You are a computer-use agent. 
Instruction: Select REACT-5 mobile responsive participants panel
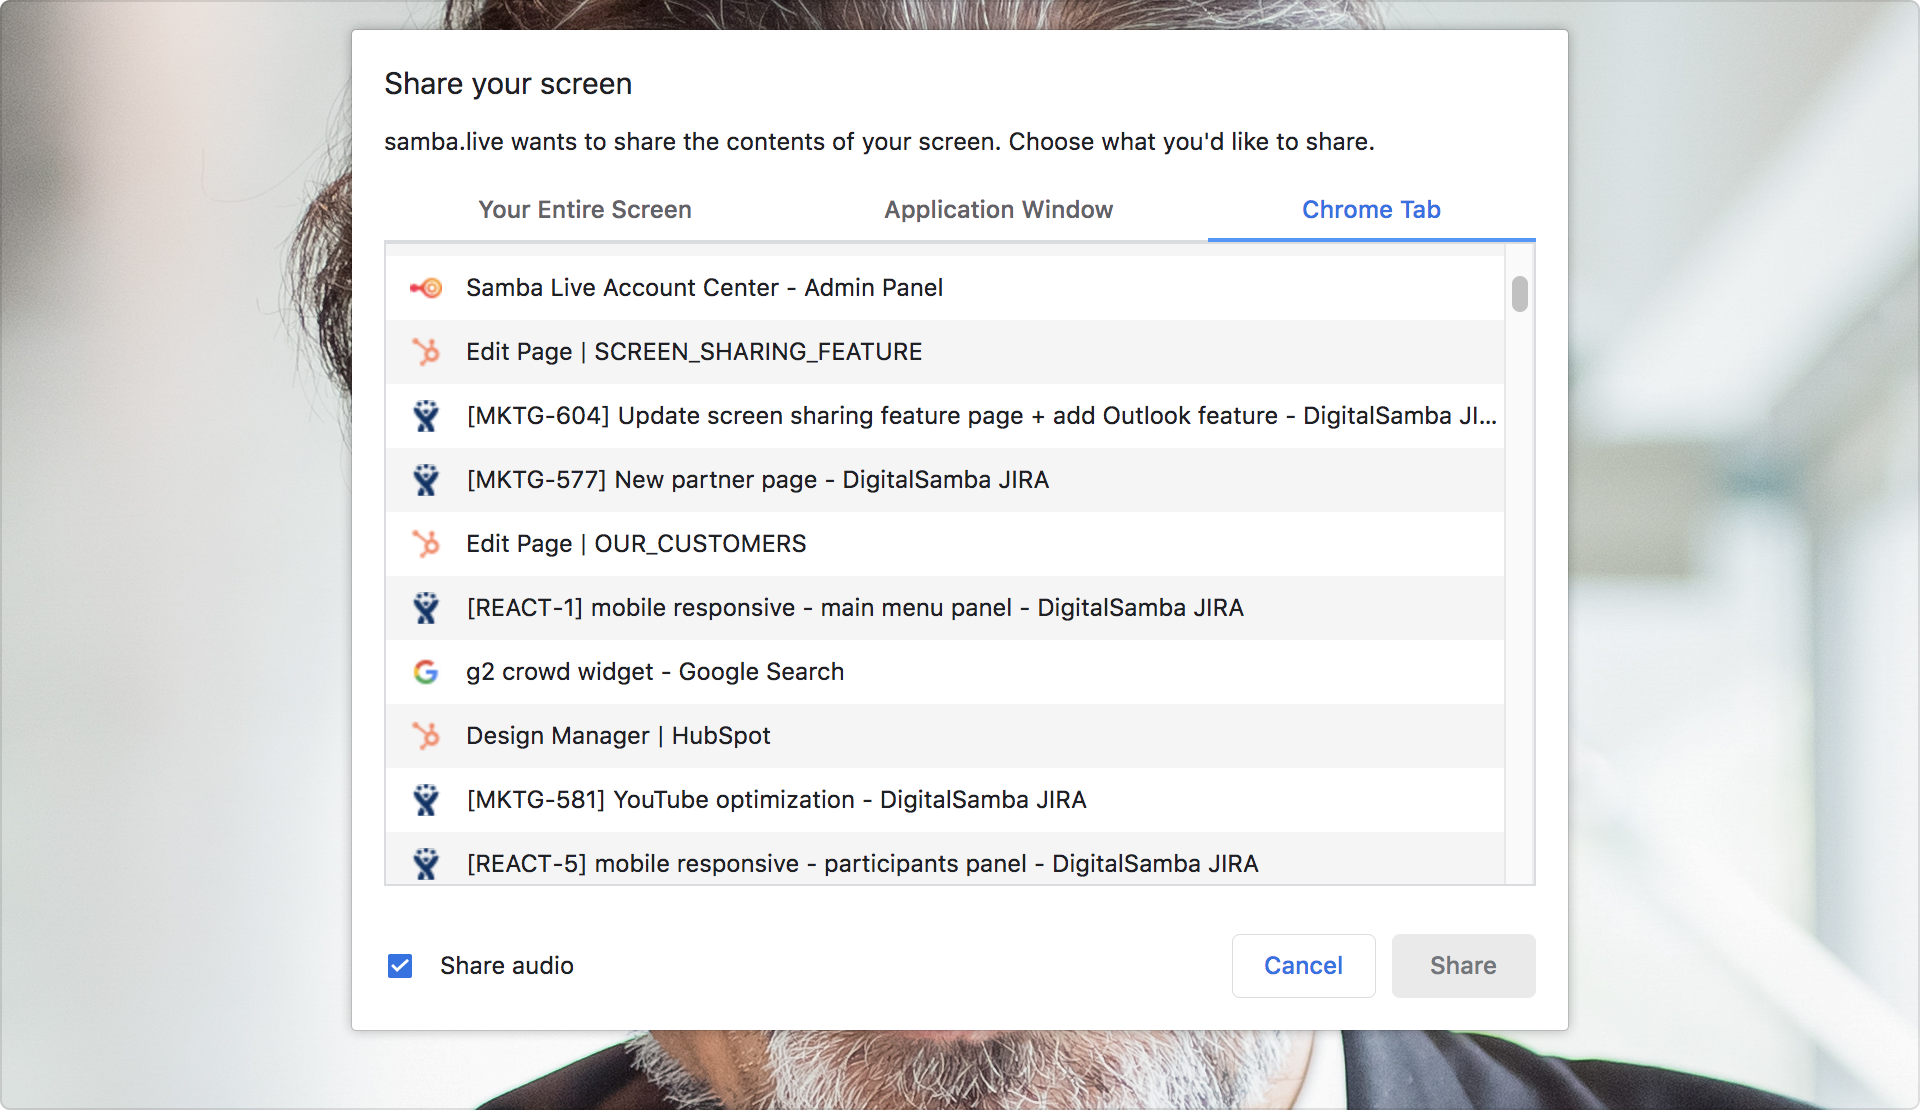coord(945,859)
